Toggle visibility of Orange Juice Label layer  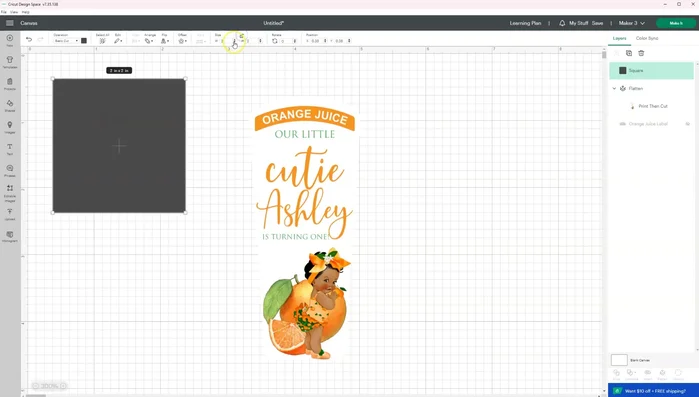point(688,124)
